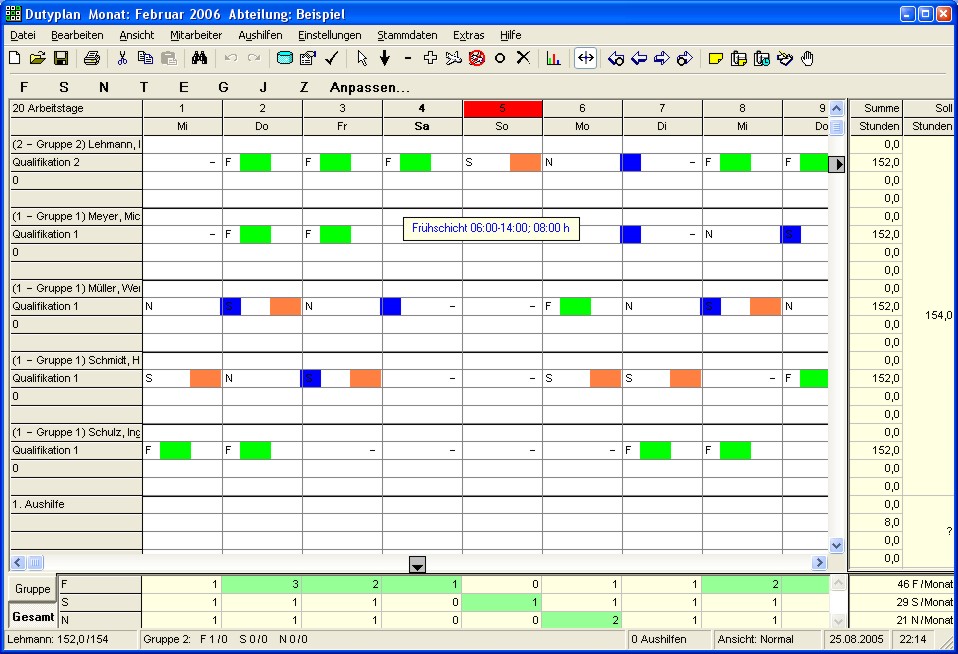This screenshot has height=654, width=958.
Task: Select the black down arrow tool
Action: (x=384, y=58)
